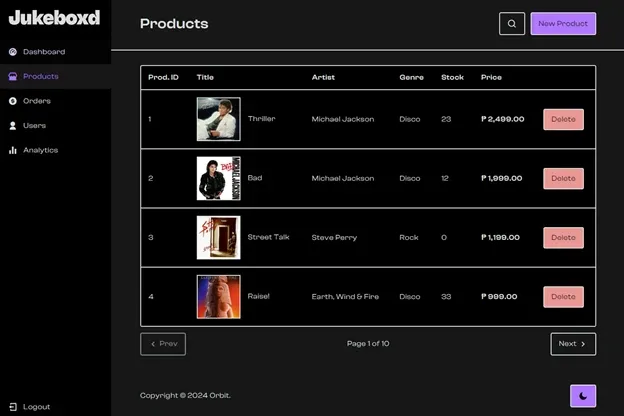Open the Analytics section
The height and width of the screenshot is (416, 624).
(56, 150)
